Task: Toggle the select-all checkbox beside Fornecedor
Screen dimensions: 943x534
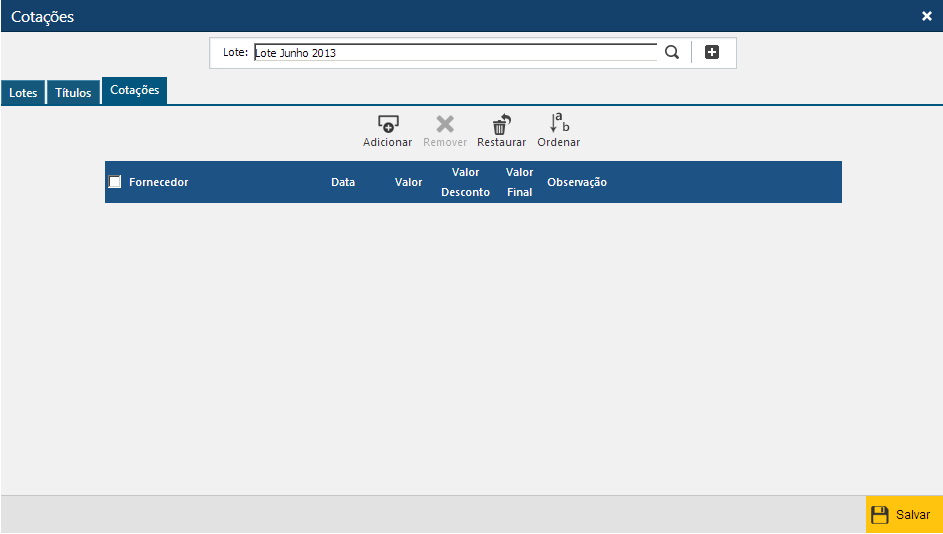Action: 115,182
